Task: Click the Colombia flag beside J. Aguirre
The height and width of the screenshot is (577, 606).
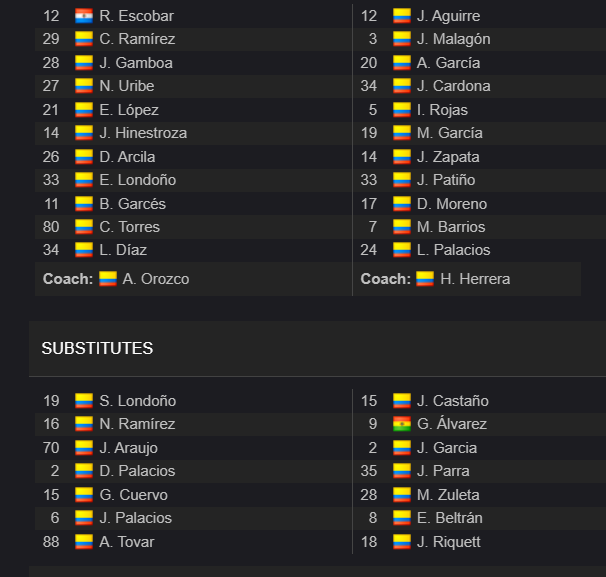Action: pos(402,16)
